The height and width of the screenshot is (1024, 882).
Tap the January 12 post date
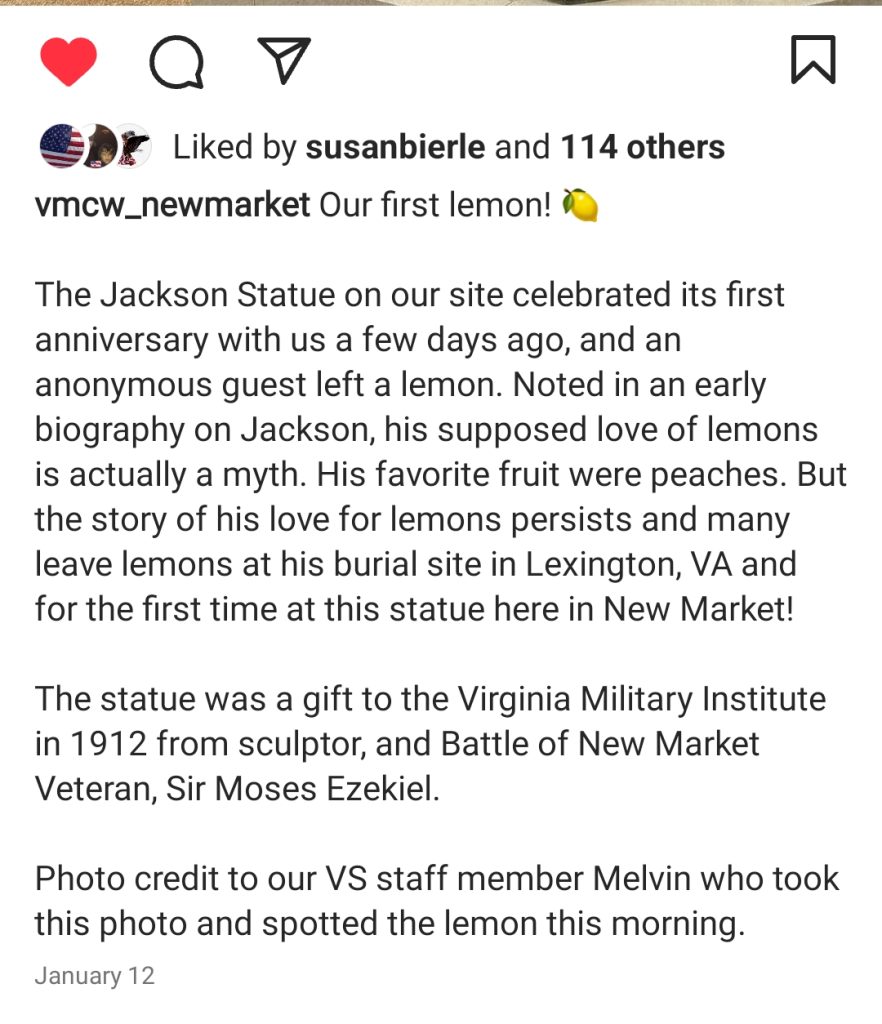[x=94, y=976]
